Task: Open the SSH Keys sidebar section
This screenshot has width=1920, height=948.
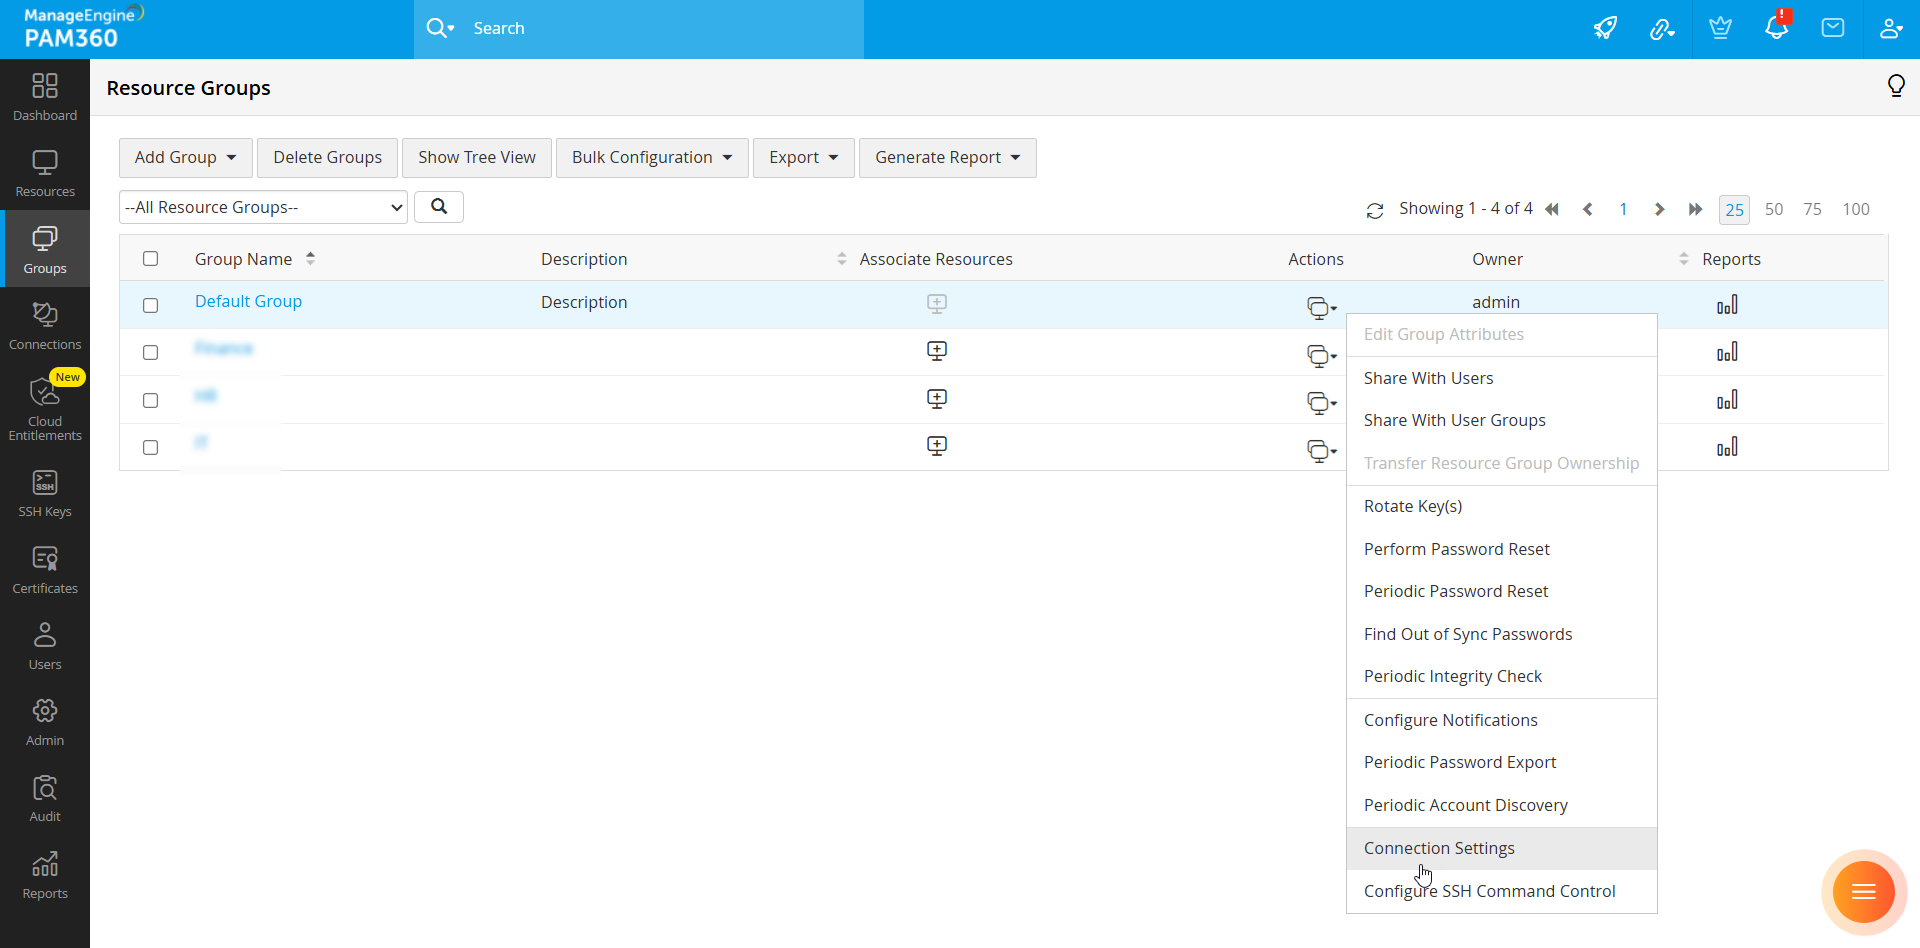Action: [45, 494]
